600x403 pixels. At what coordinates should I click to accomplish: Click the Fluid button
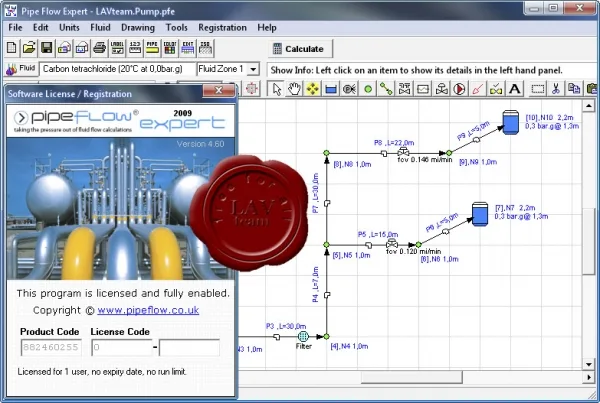coord(21,69)
